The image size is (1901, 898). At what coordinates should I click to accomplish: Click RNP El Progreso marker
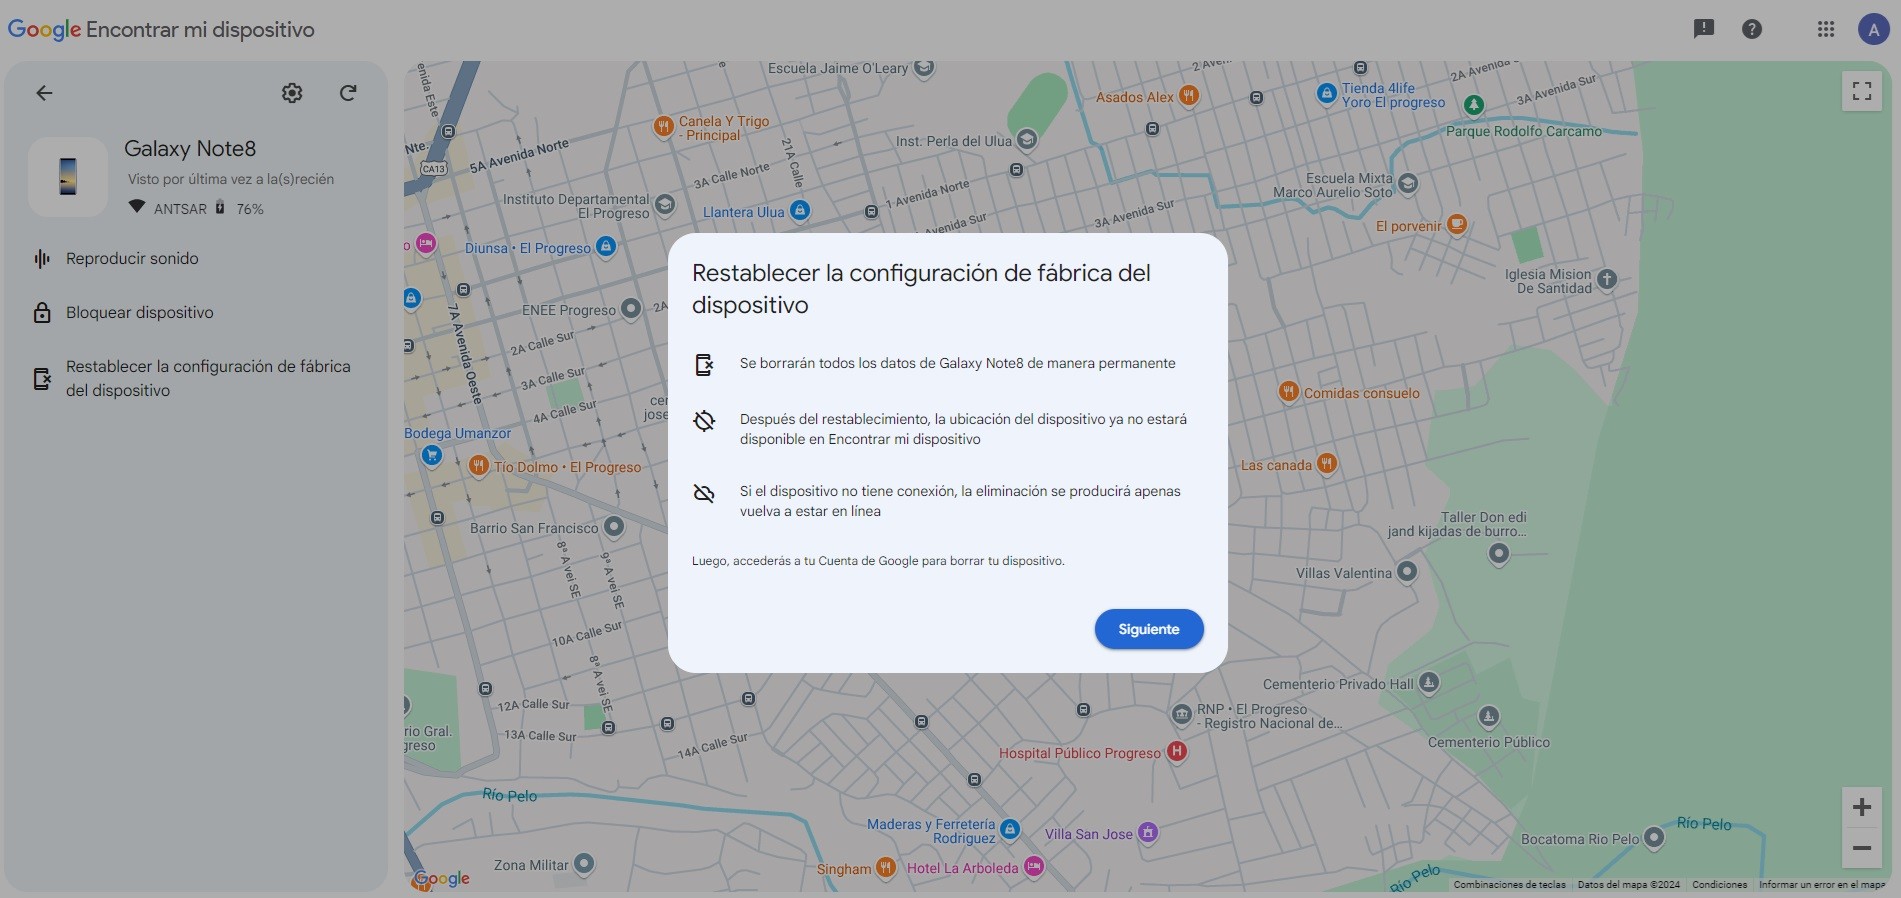pyautogui.click(x=1182, y=715)
